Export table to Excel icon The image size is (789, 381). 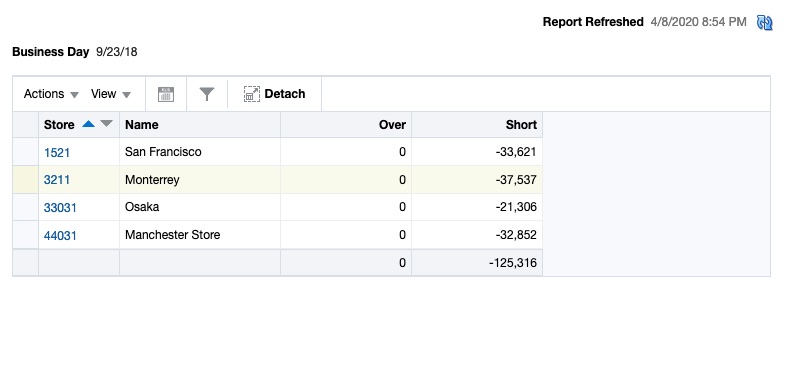[x=166, y=94]
